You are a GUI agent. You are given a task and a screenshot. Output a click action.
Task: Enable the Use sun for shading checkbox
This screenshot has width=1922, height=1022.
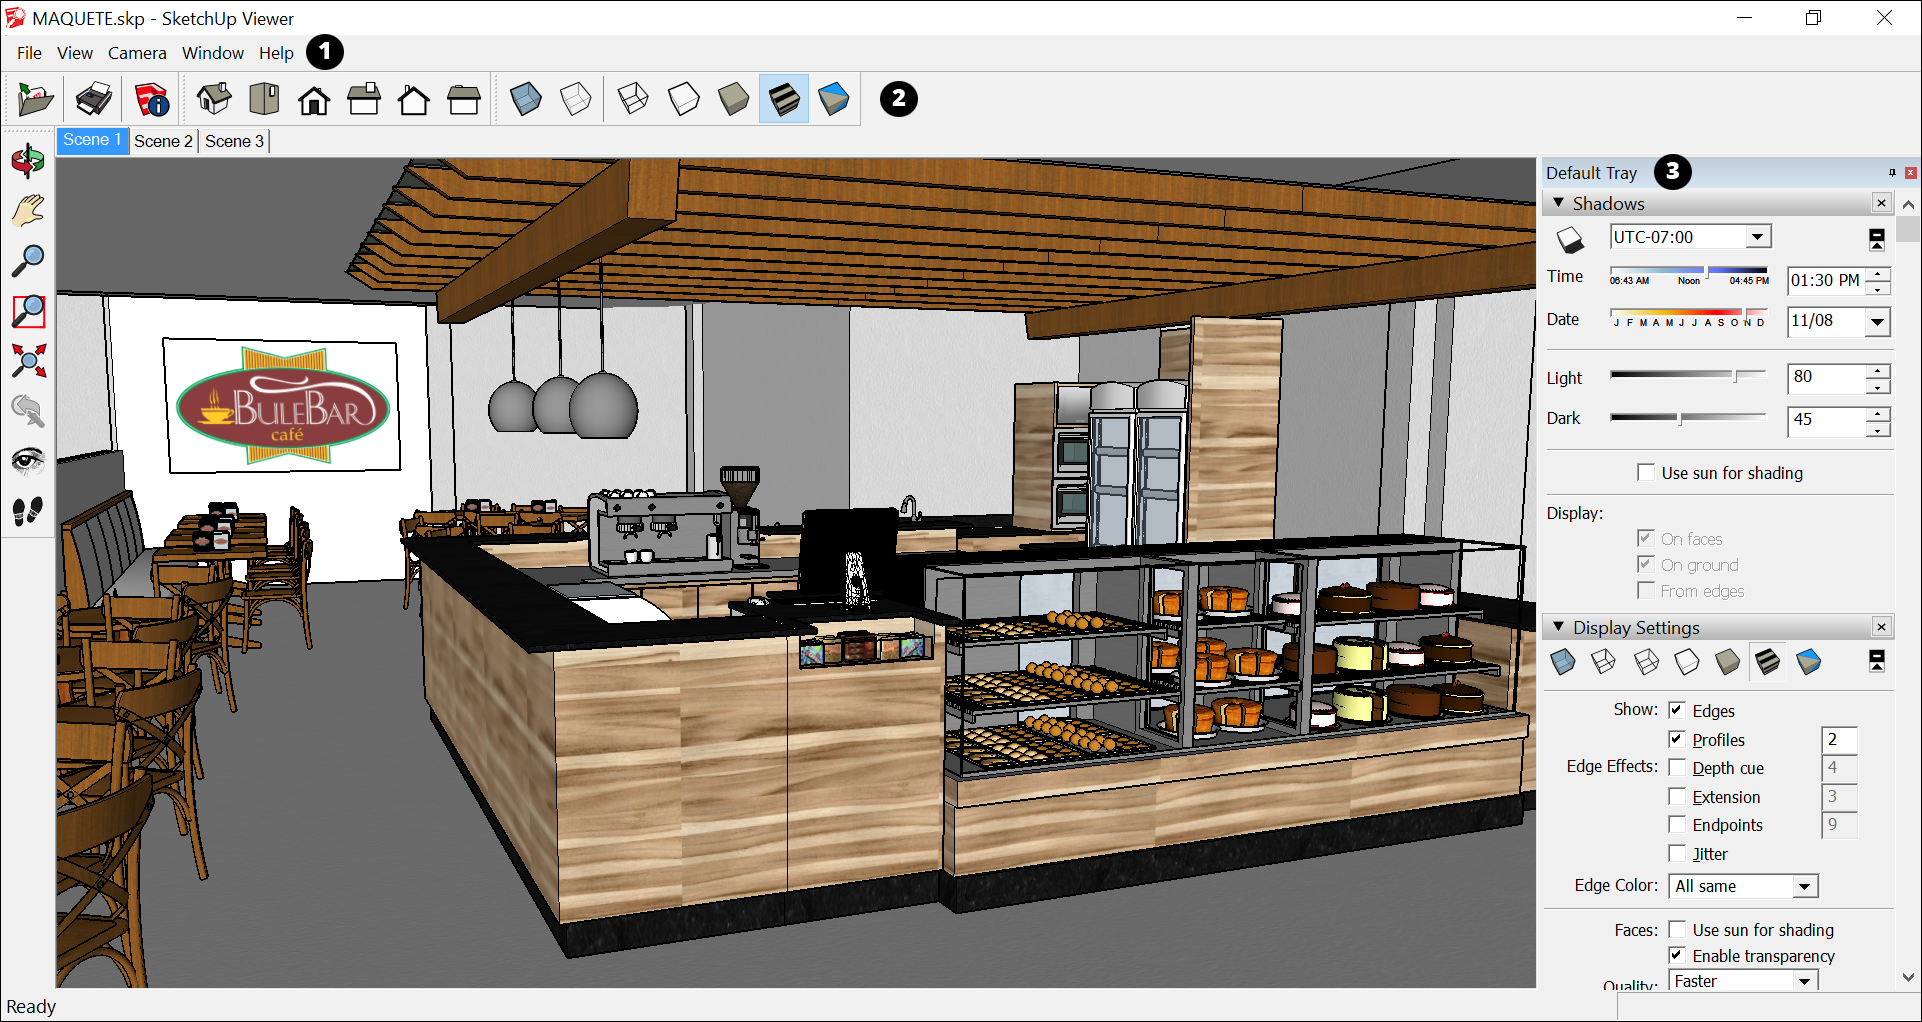tap(1646, 472)
